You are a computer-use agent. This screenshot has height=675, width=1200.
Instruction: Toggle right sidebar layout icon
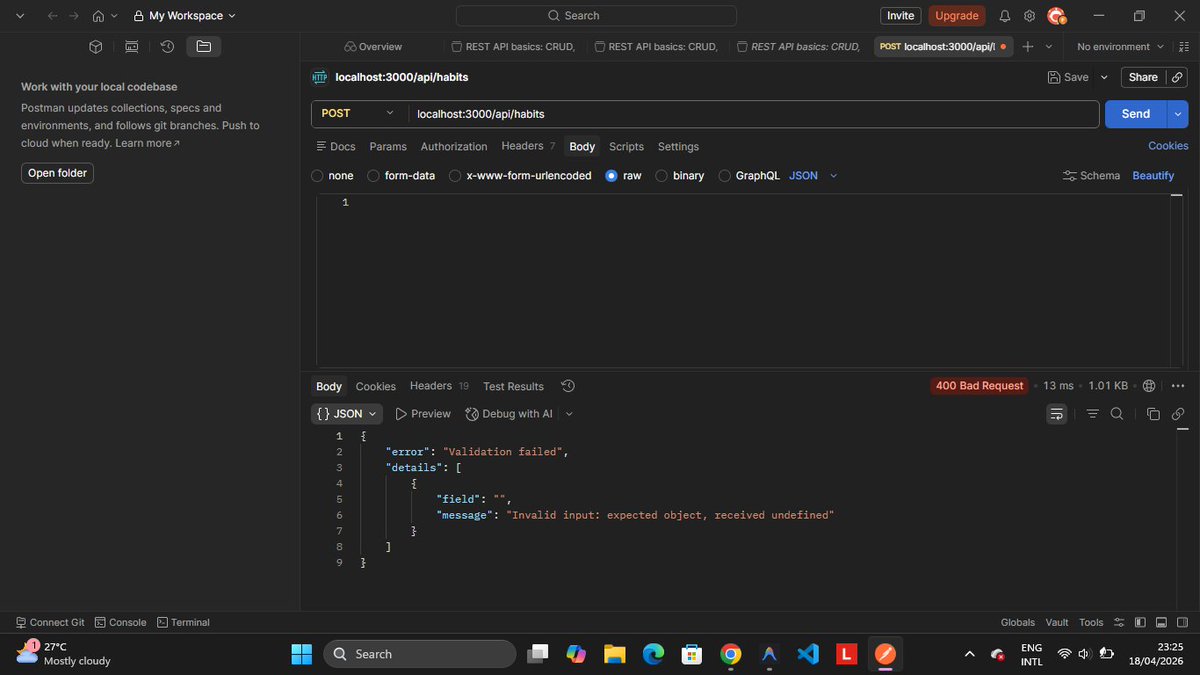[1181, 622]
